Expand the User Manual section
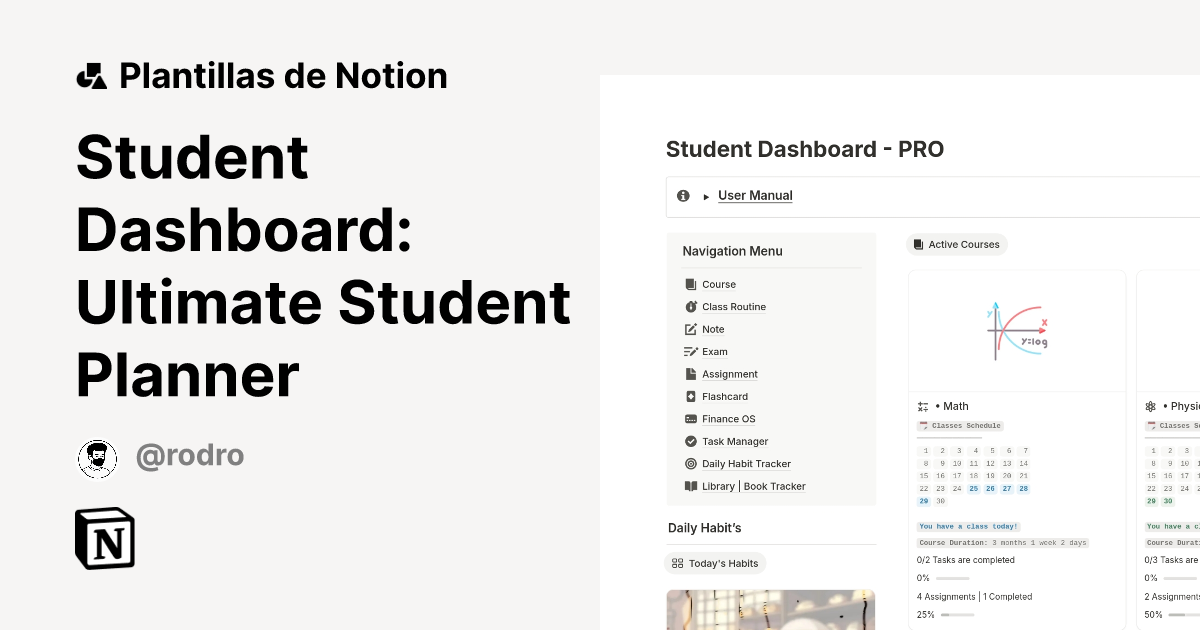Screen dimensions: 1200x630 pyautogui.click(x=705, y=196)
